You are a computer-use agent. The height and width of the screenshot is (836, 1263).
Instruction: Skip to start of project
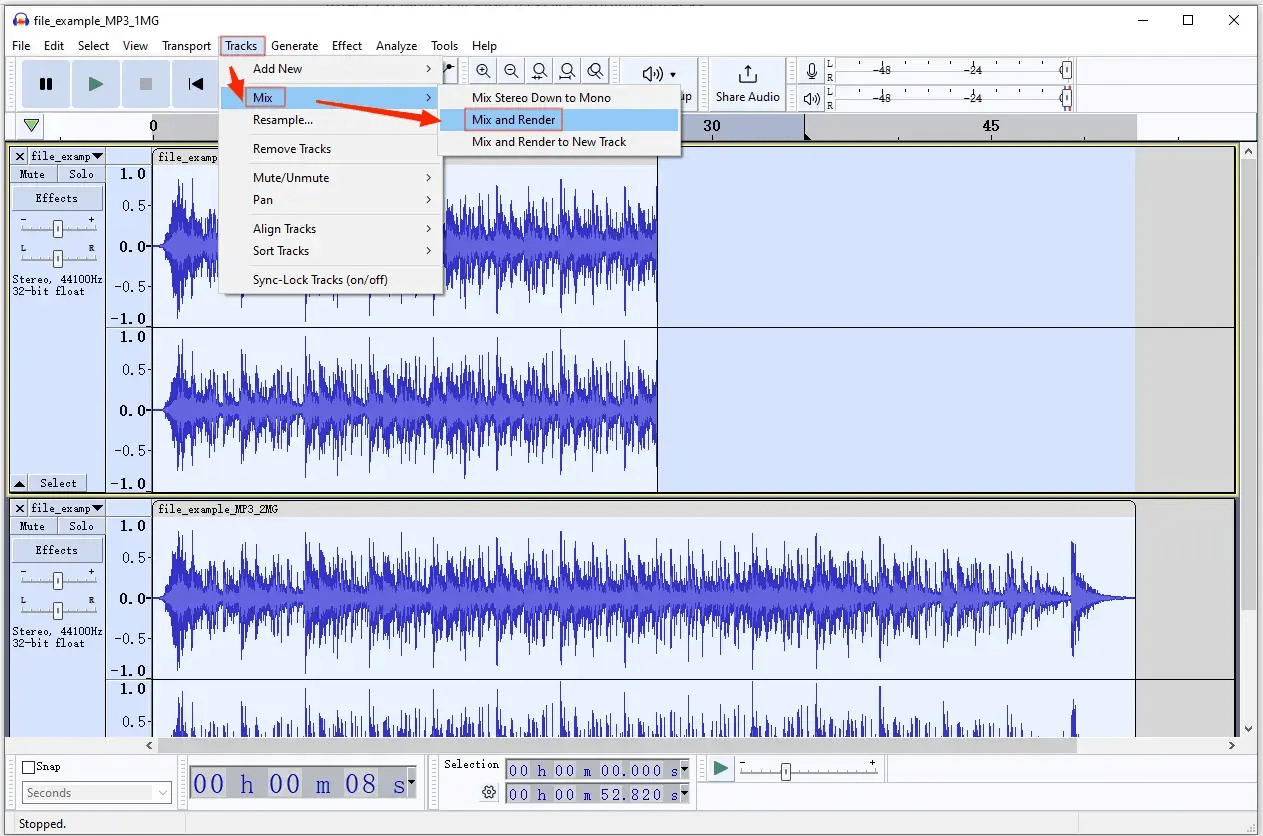pyautogui.click(x=196, y=84)
